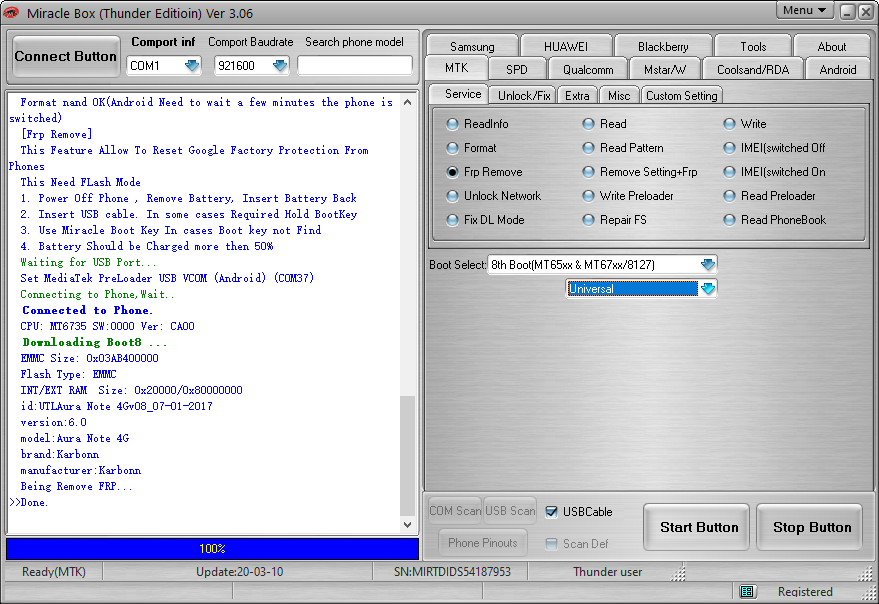Click the "CPU: MT6735 SW:0000 Ver: CA00" log line

[108, 326]
